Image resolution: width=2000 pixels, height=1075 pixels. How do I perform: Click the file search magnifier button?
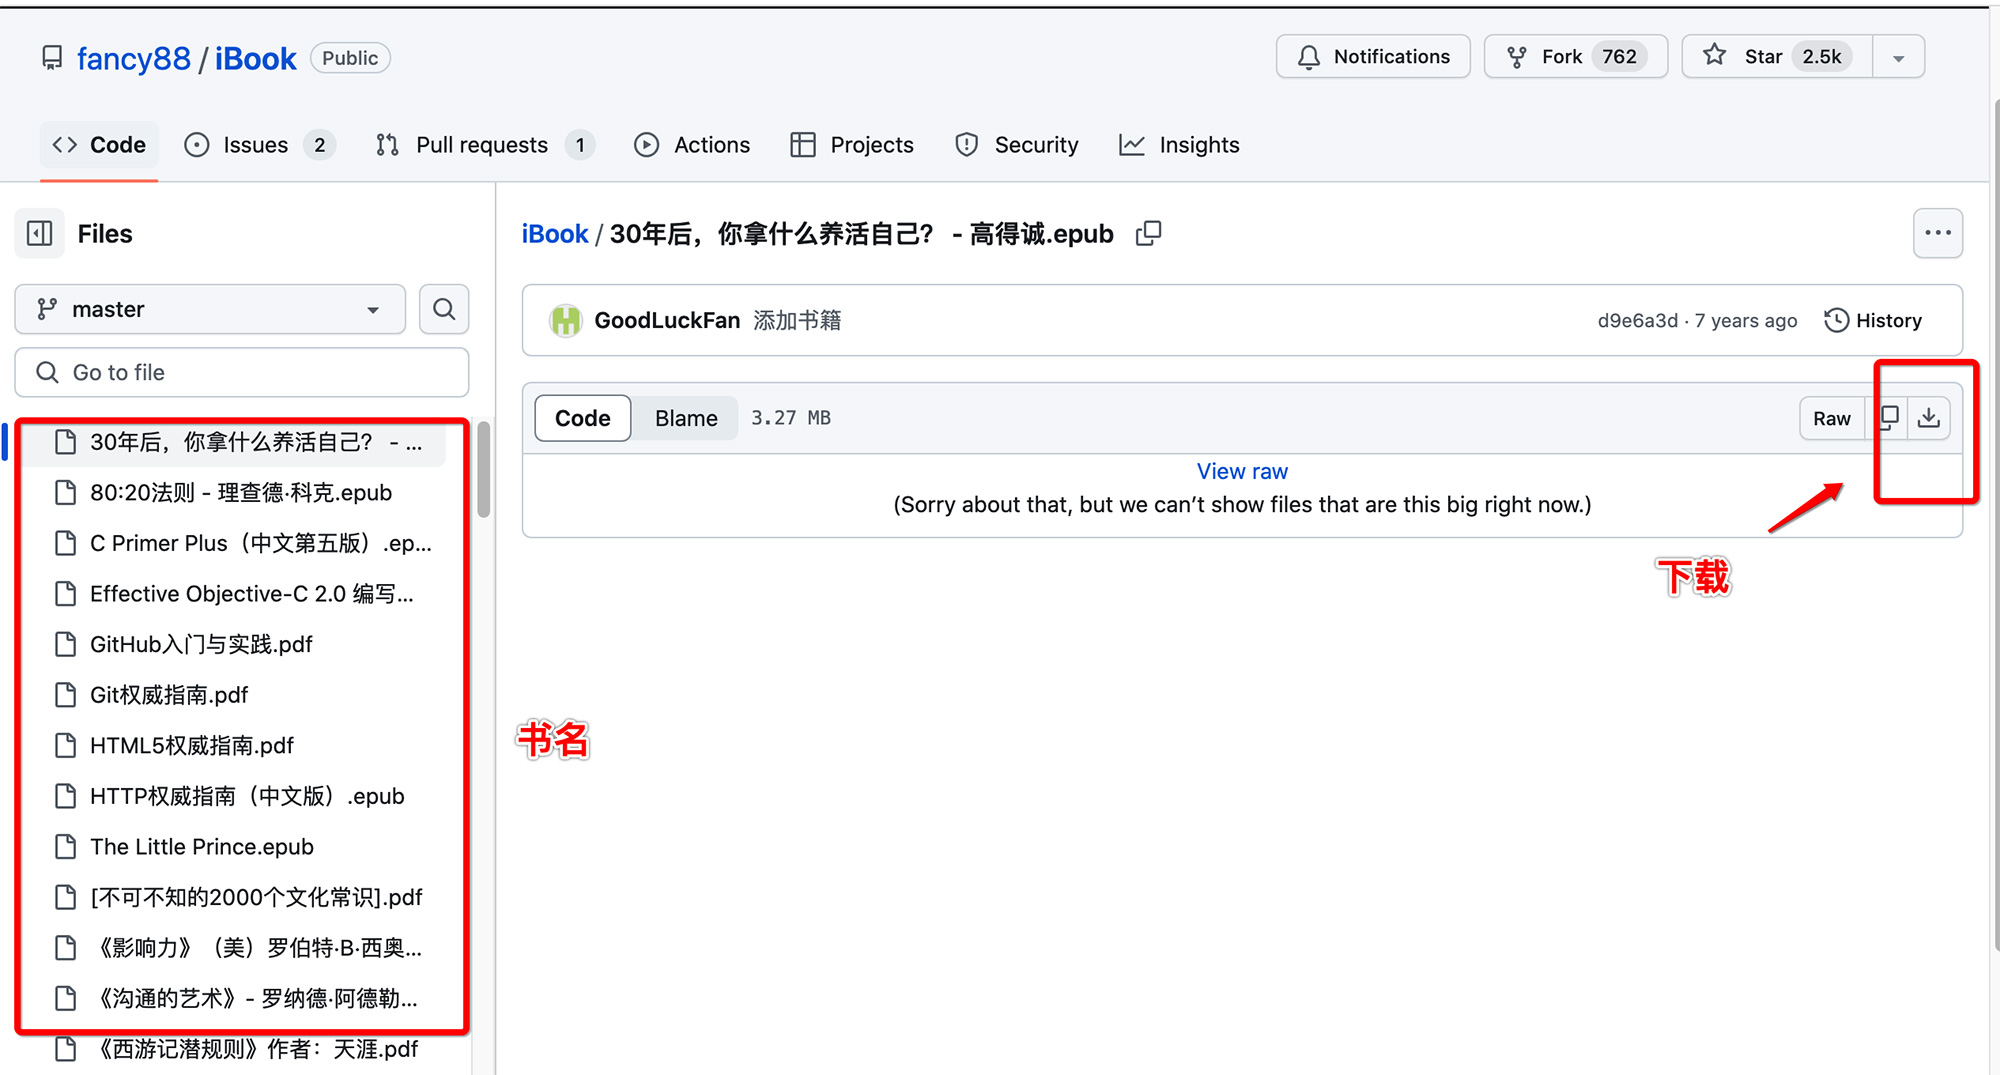click(x=444, y=309)
